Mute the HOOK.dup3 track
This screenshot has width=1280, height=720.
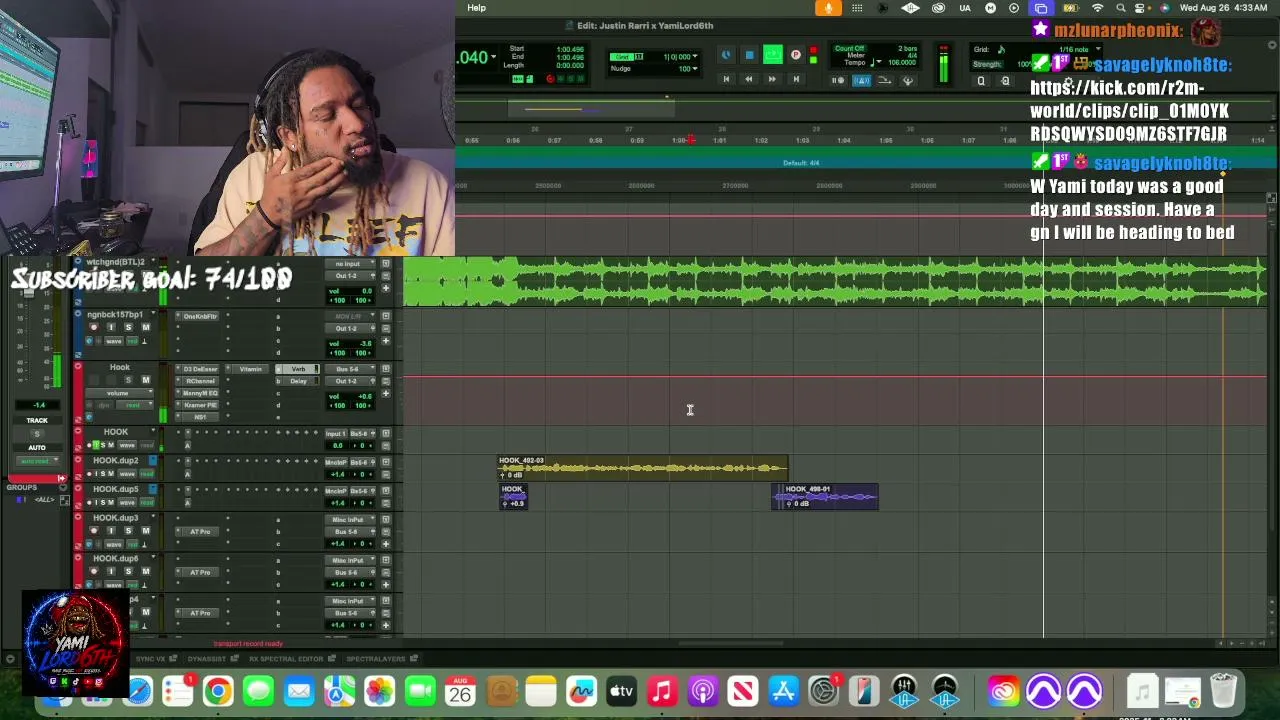(x=145, y=531)
